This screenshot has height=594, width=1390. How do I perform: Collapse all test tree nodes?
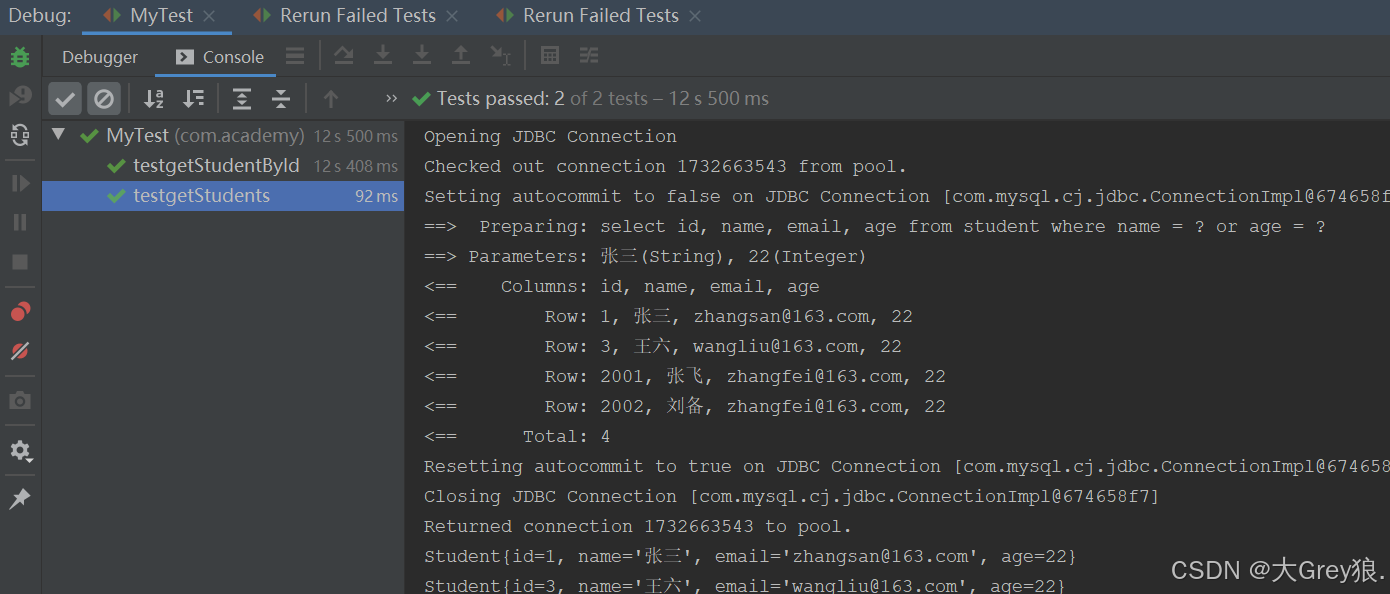point(281,98)
